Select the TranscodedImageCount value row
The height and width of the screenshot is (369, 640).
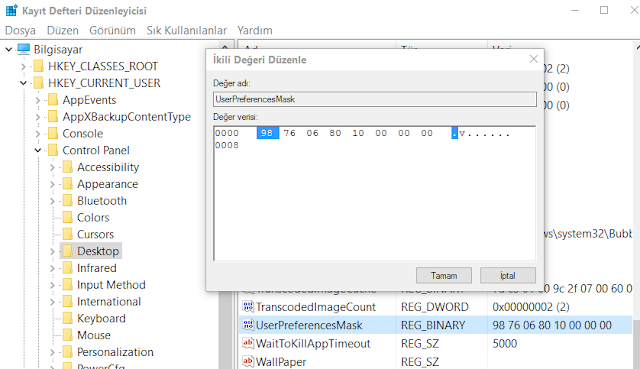pos(435,307)
